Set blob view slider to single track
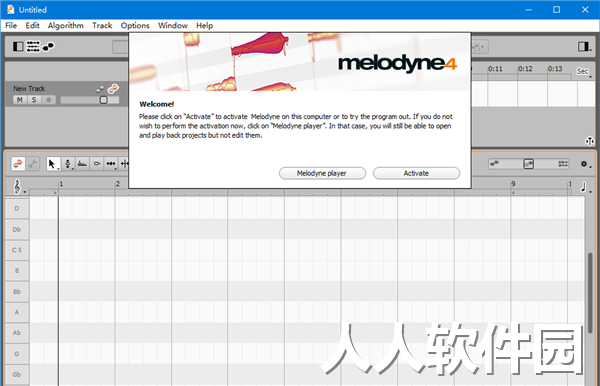 [494, 164]
